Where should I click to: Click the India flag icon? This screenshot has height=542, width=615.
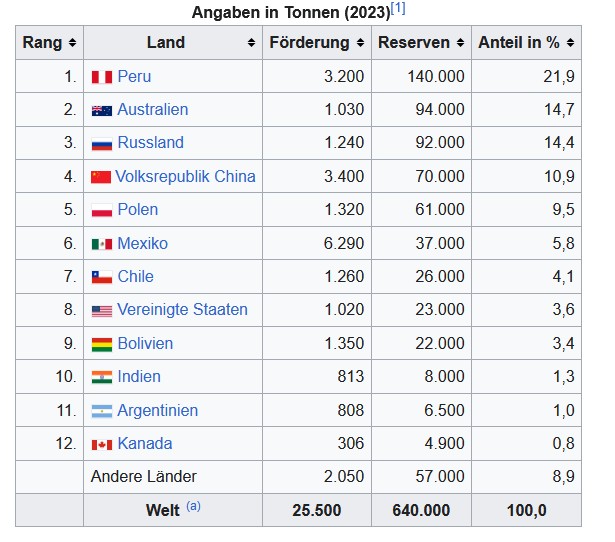point(101,377)
